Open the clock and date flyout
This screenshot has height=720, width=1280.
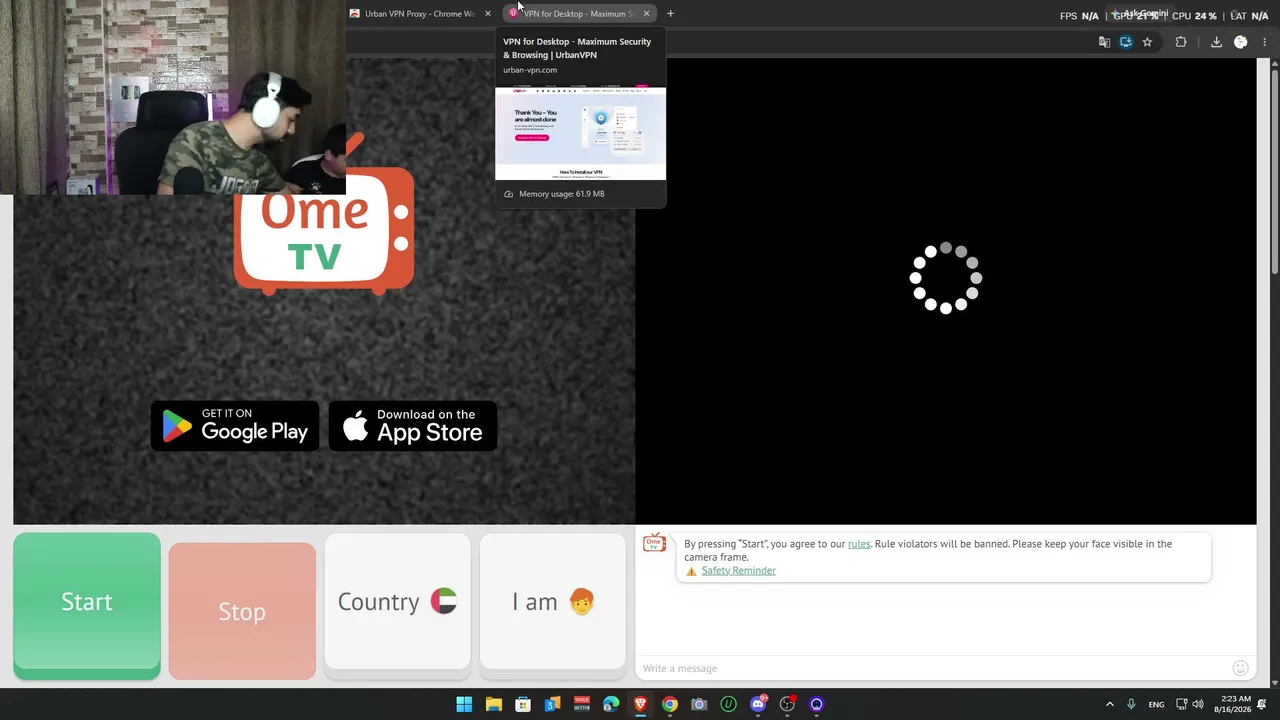[x=1233, y=704]
